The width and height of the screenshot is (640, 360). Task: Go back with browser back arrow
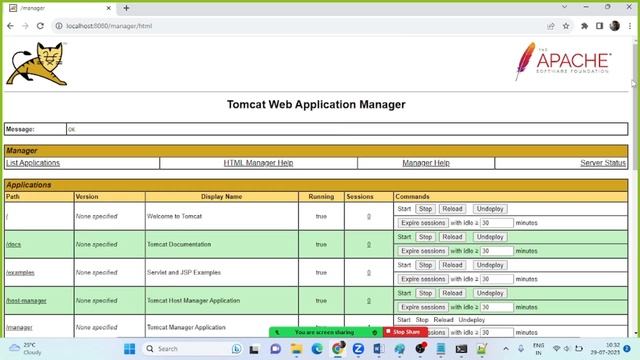click(x=10, y=26)
